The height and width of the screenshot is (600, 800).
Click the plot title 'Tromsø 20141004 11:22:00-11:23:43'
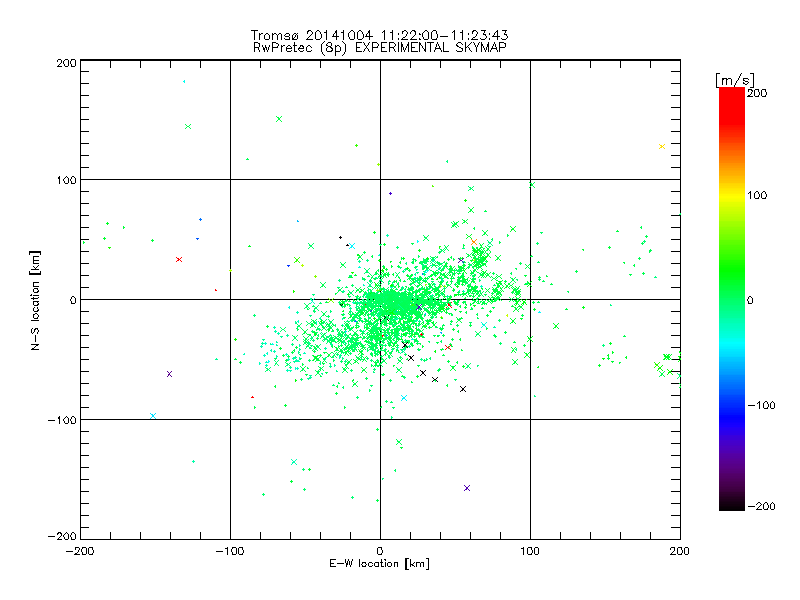coord(379,35)
